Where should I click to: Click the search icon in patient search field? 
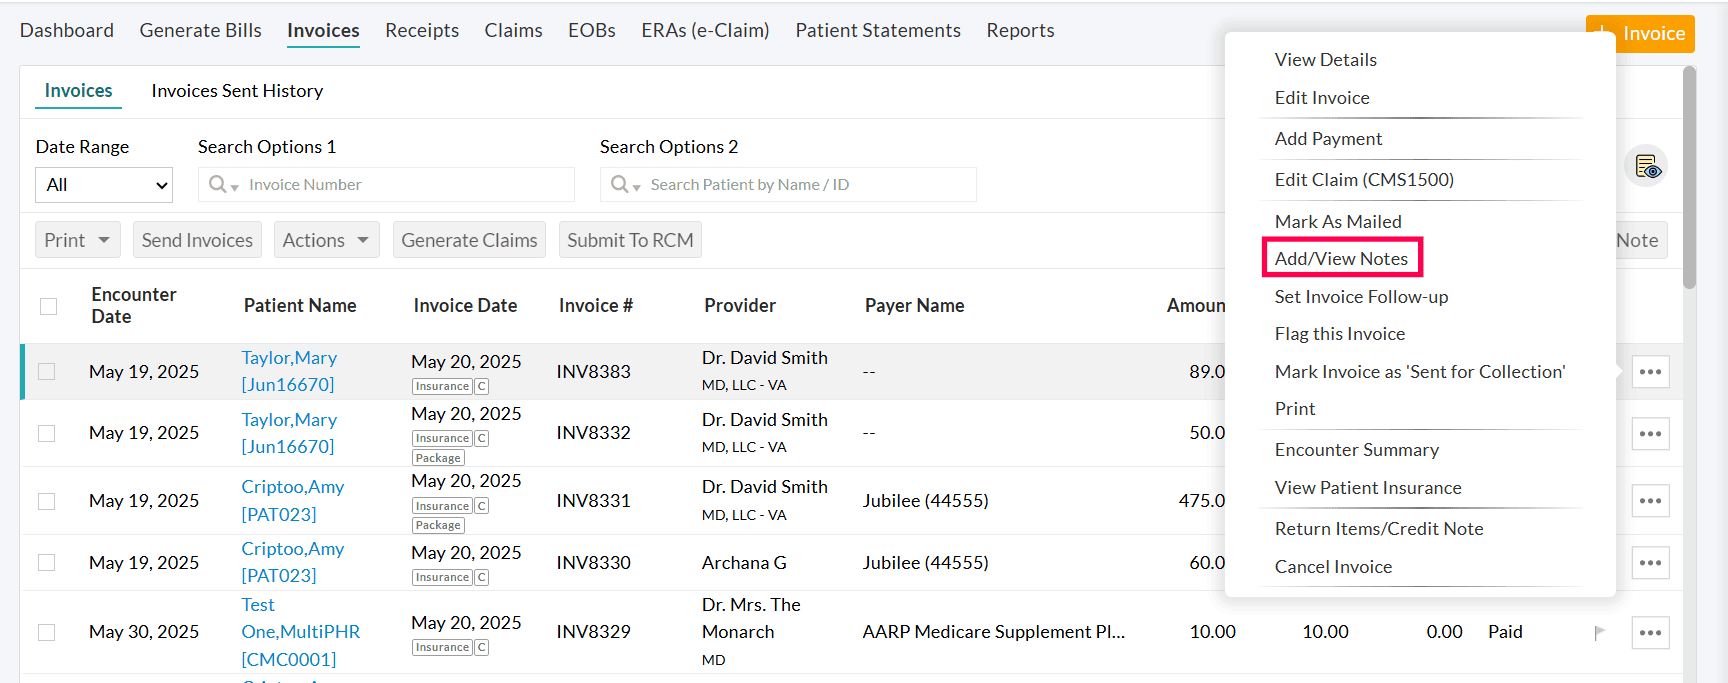coord(619,185)
